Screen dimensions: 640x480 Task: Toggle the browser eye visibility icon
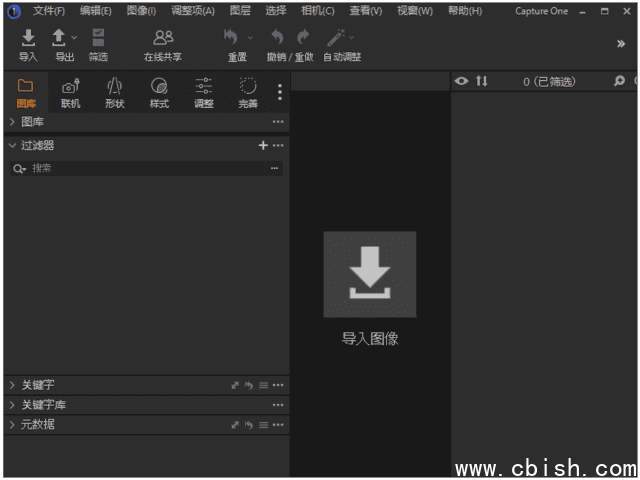pos(461,82)
